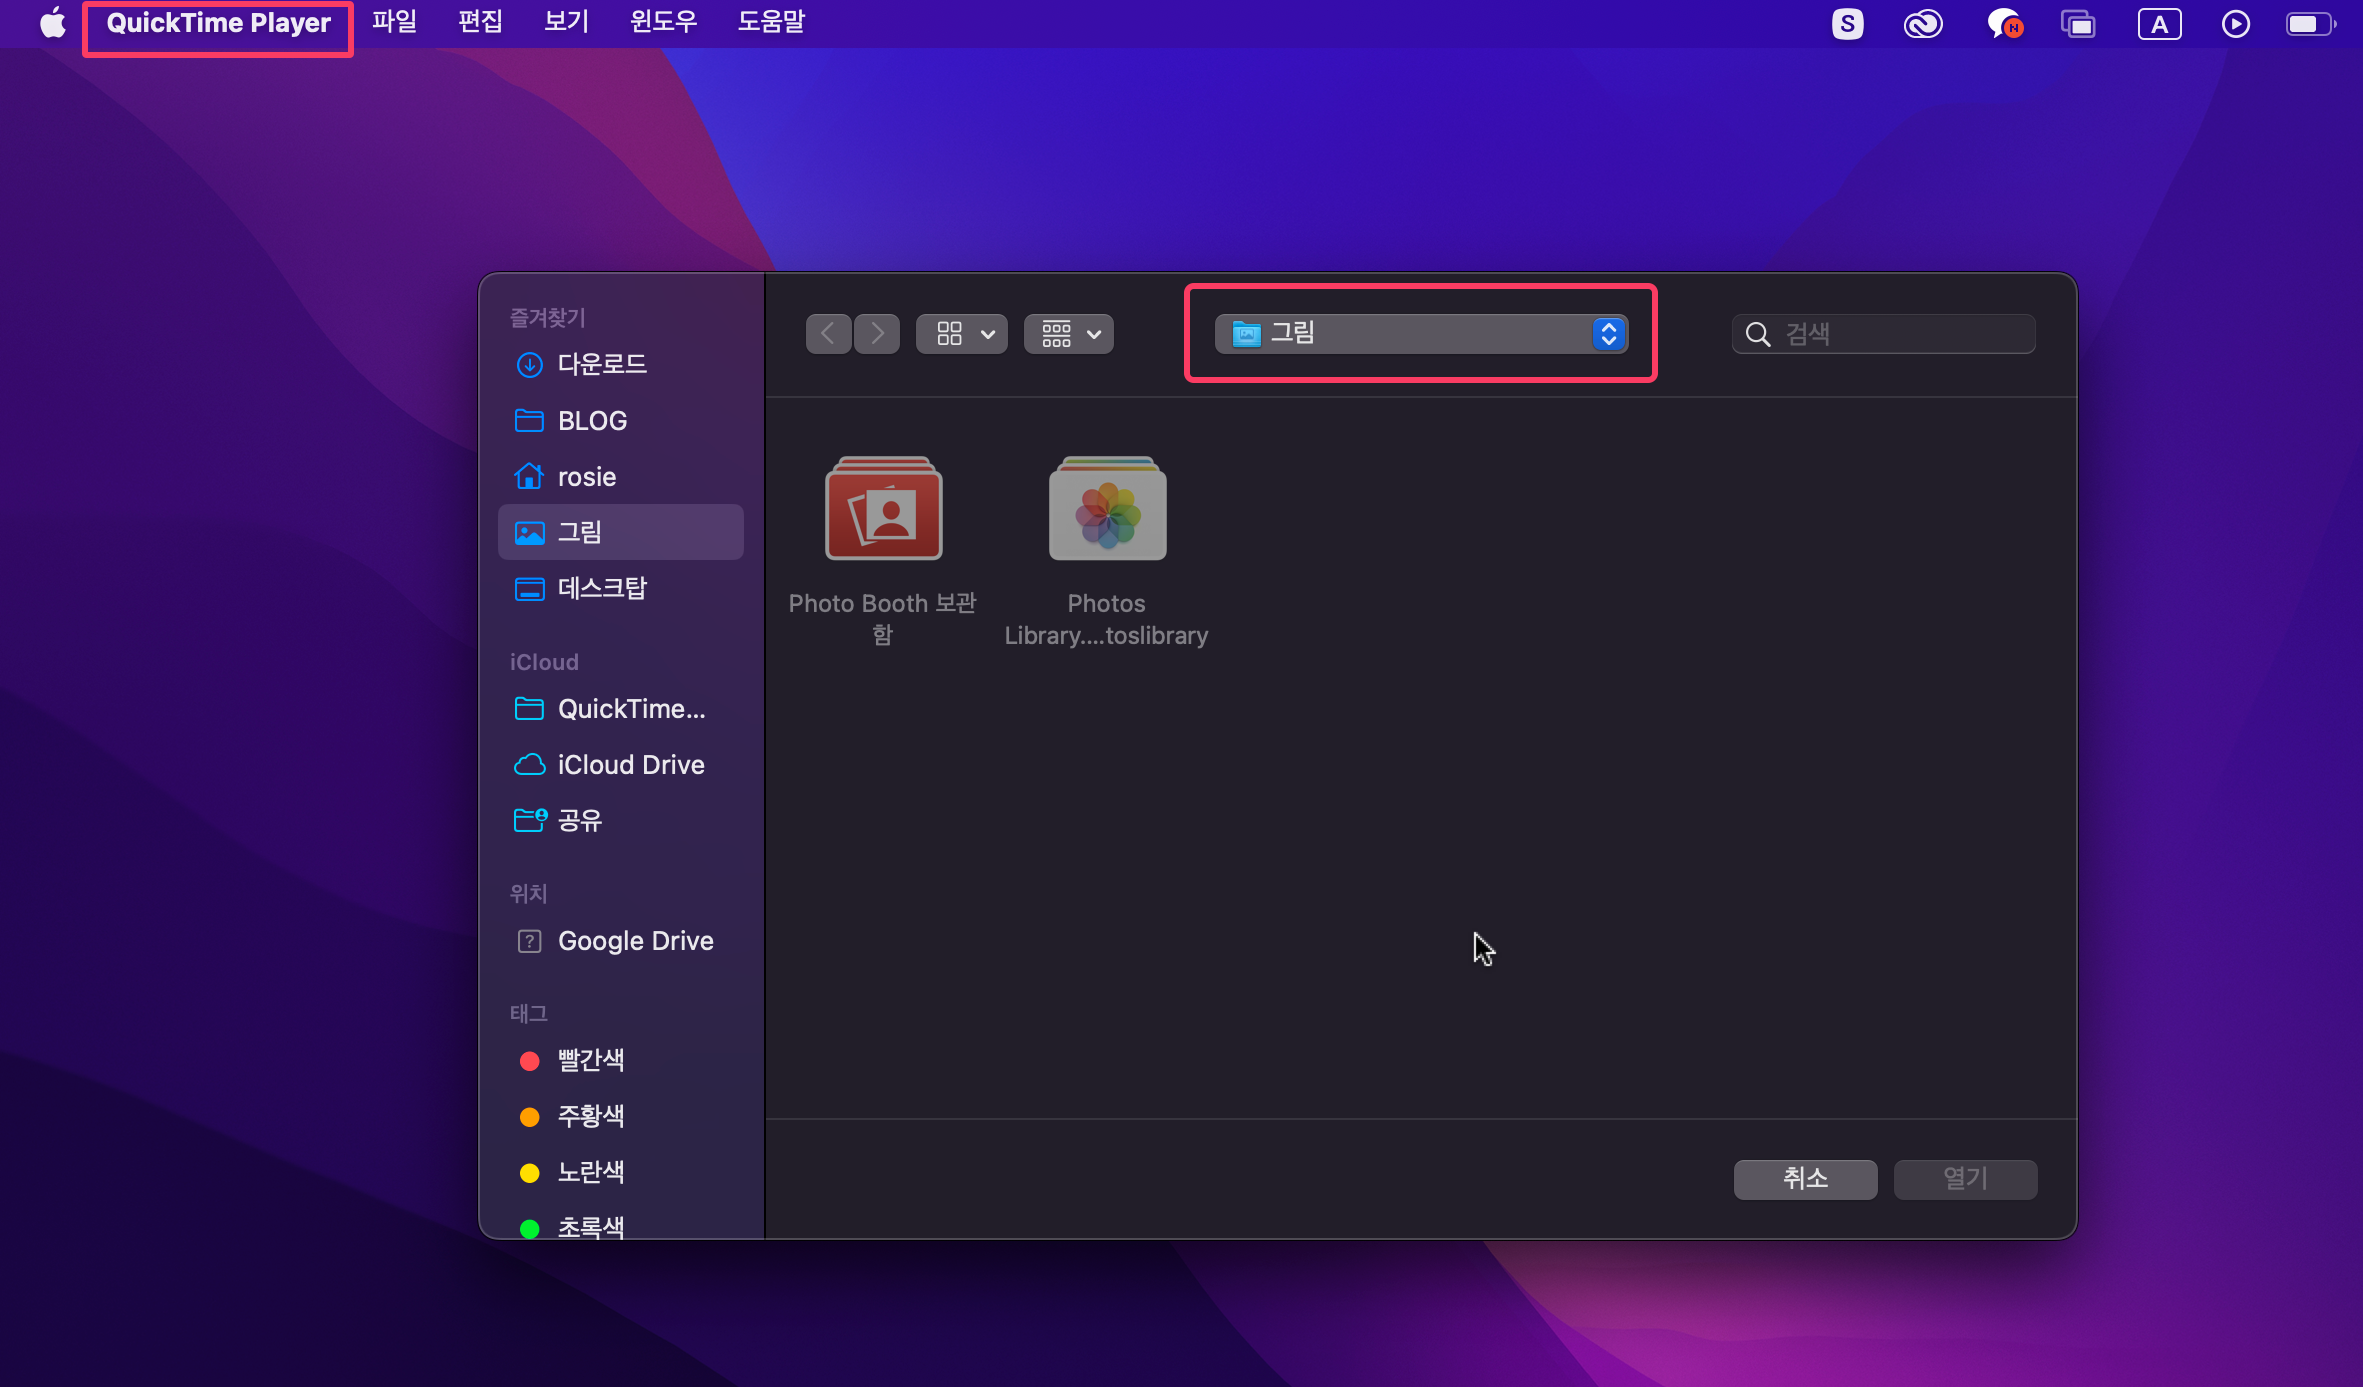This screenshot has width=2363, height=1387.
Task: Open the Apple menu logo
Action: pos(52,22)
